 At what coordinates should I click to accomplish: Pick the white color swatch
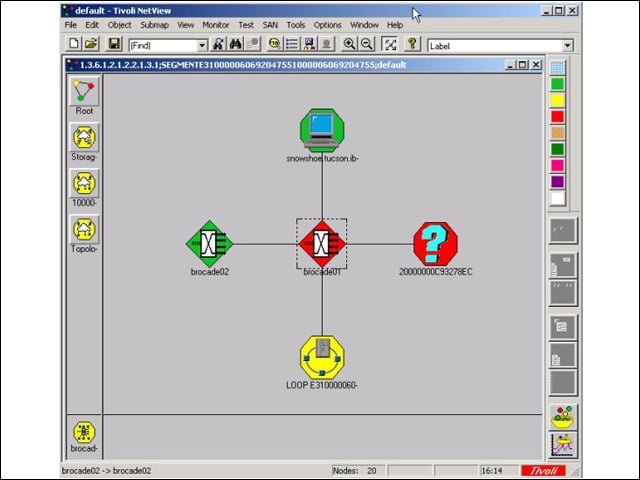tap(558, 199)
